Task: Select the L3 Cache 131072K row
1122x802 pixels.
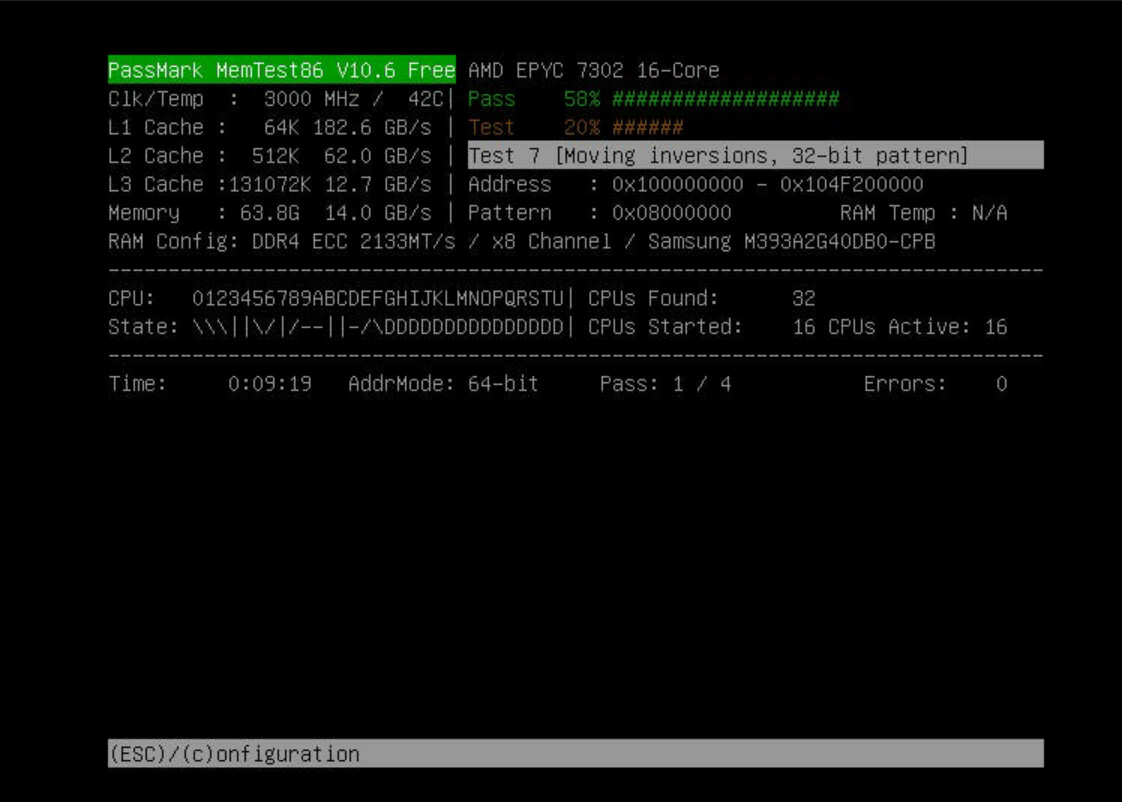Action: point(269,184)
